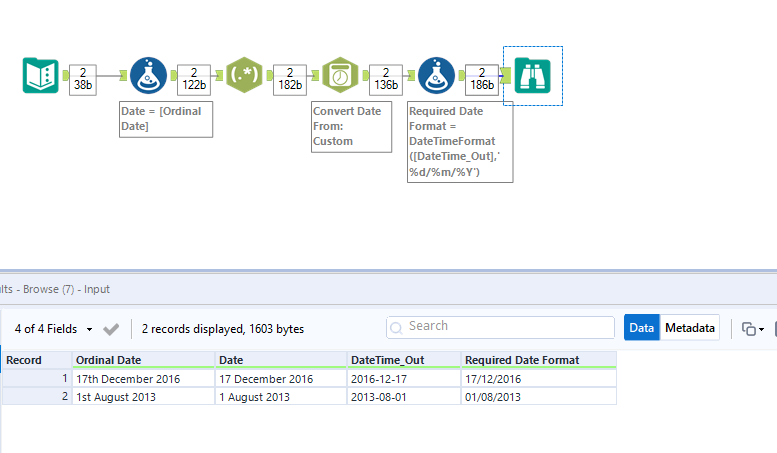Click the results Search field
Screen dimensions: 777x453
[x=500, y=327]
